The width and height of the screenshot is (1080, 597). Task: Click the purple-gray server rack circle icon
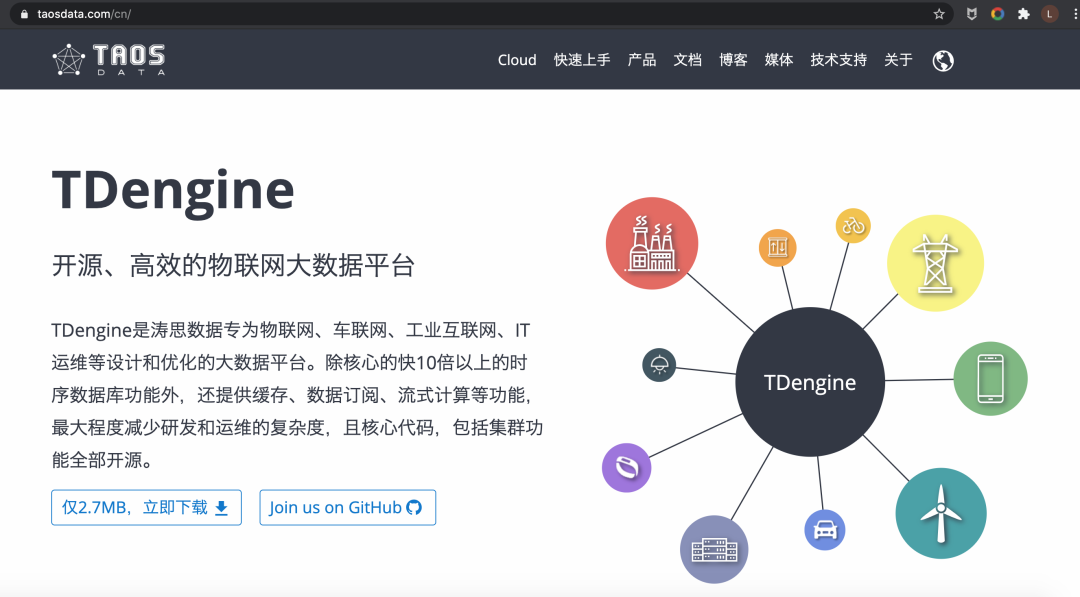[714, 549]
